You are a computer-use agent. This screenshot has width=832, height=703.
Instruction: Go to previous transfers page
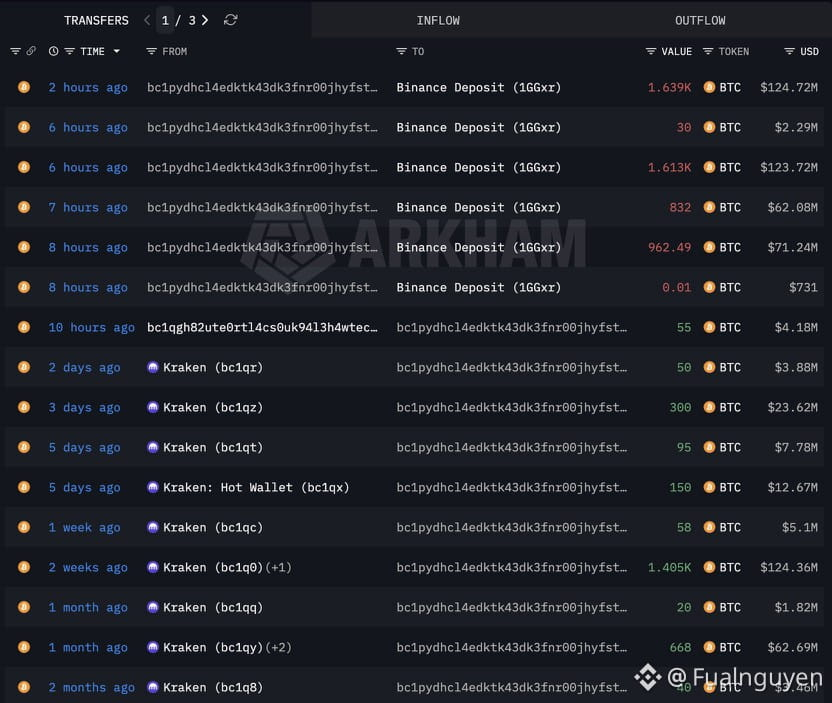point(147,20)
